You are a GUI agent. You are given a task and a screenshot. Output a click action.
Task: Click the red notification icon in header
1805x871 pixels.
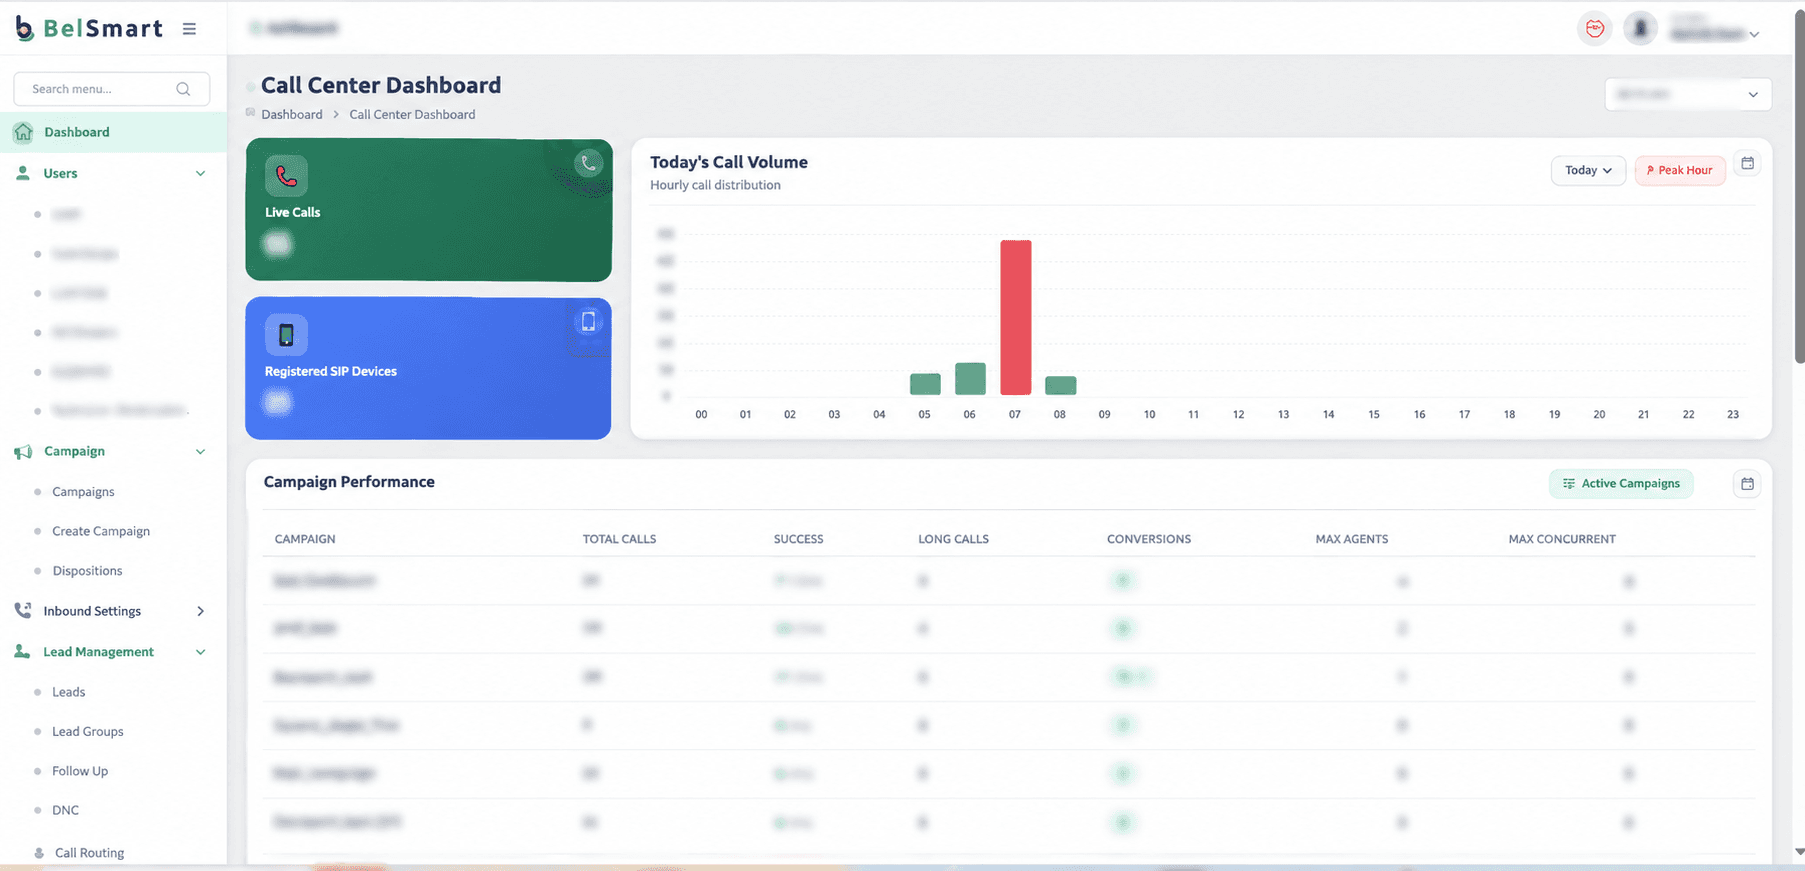(1595, 29)
